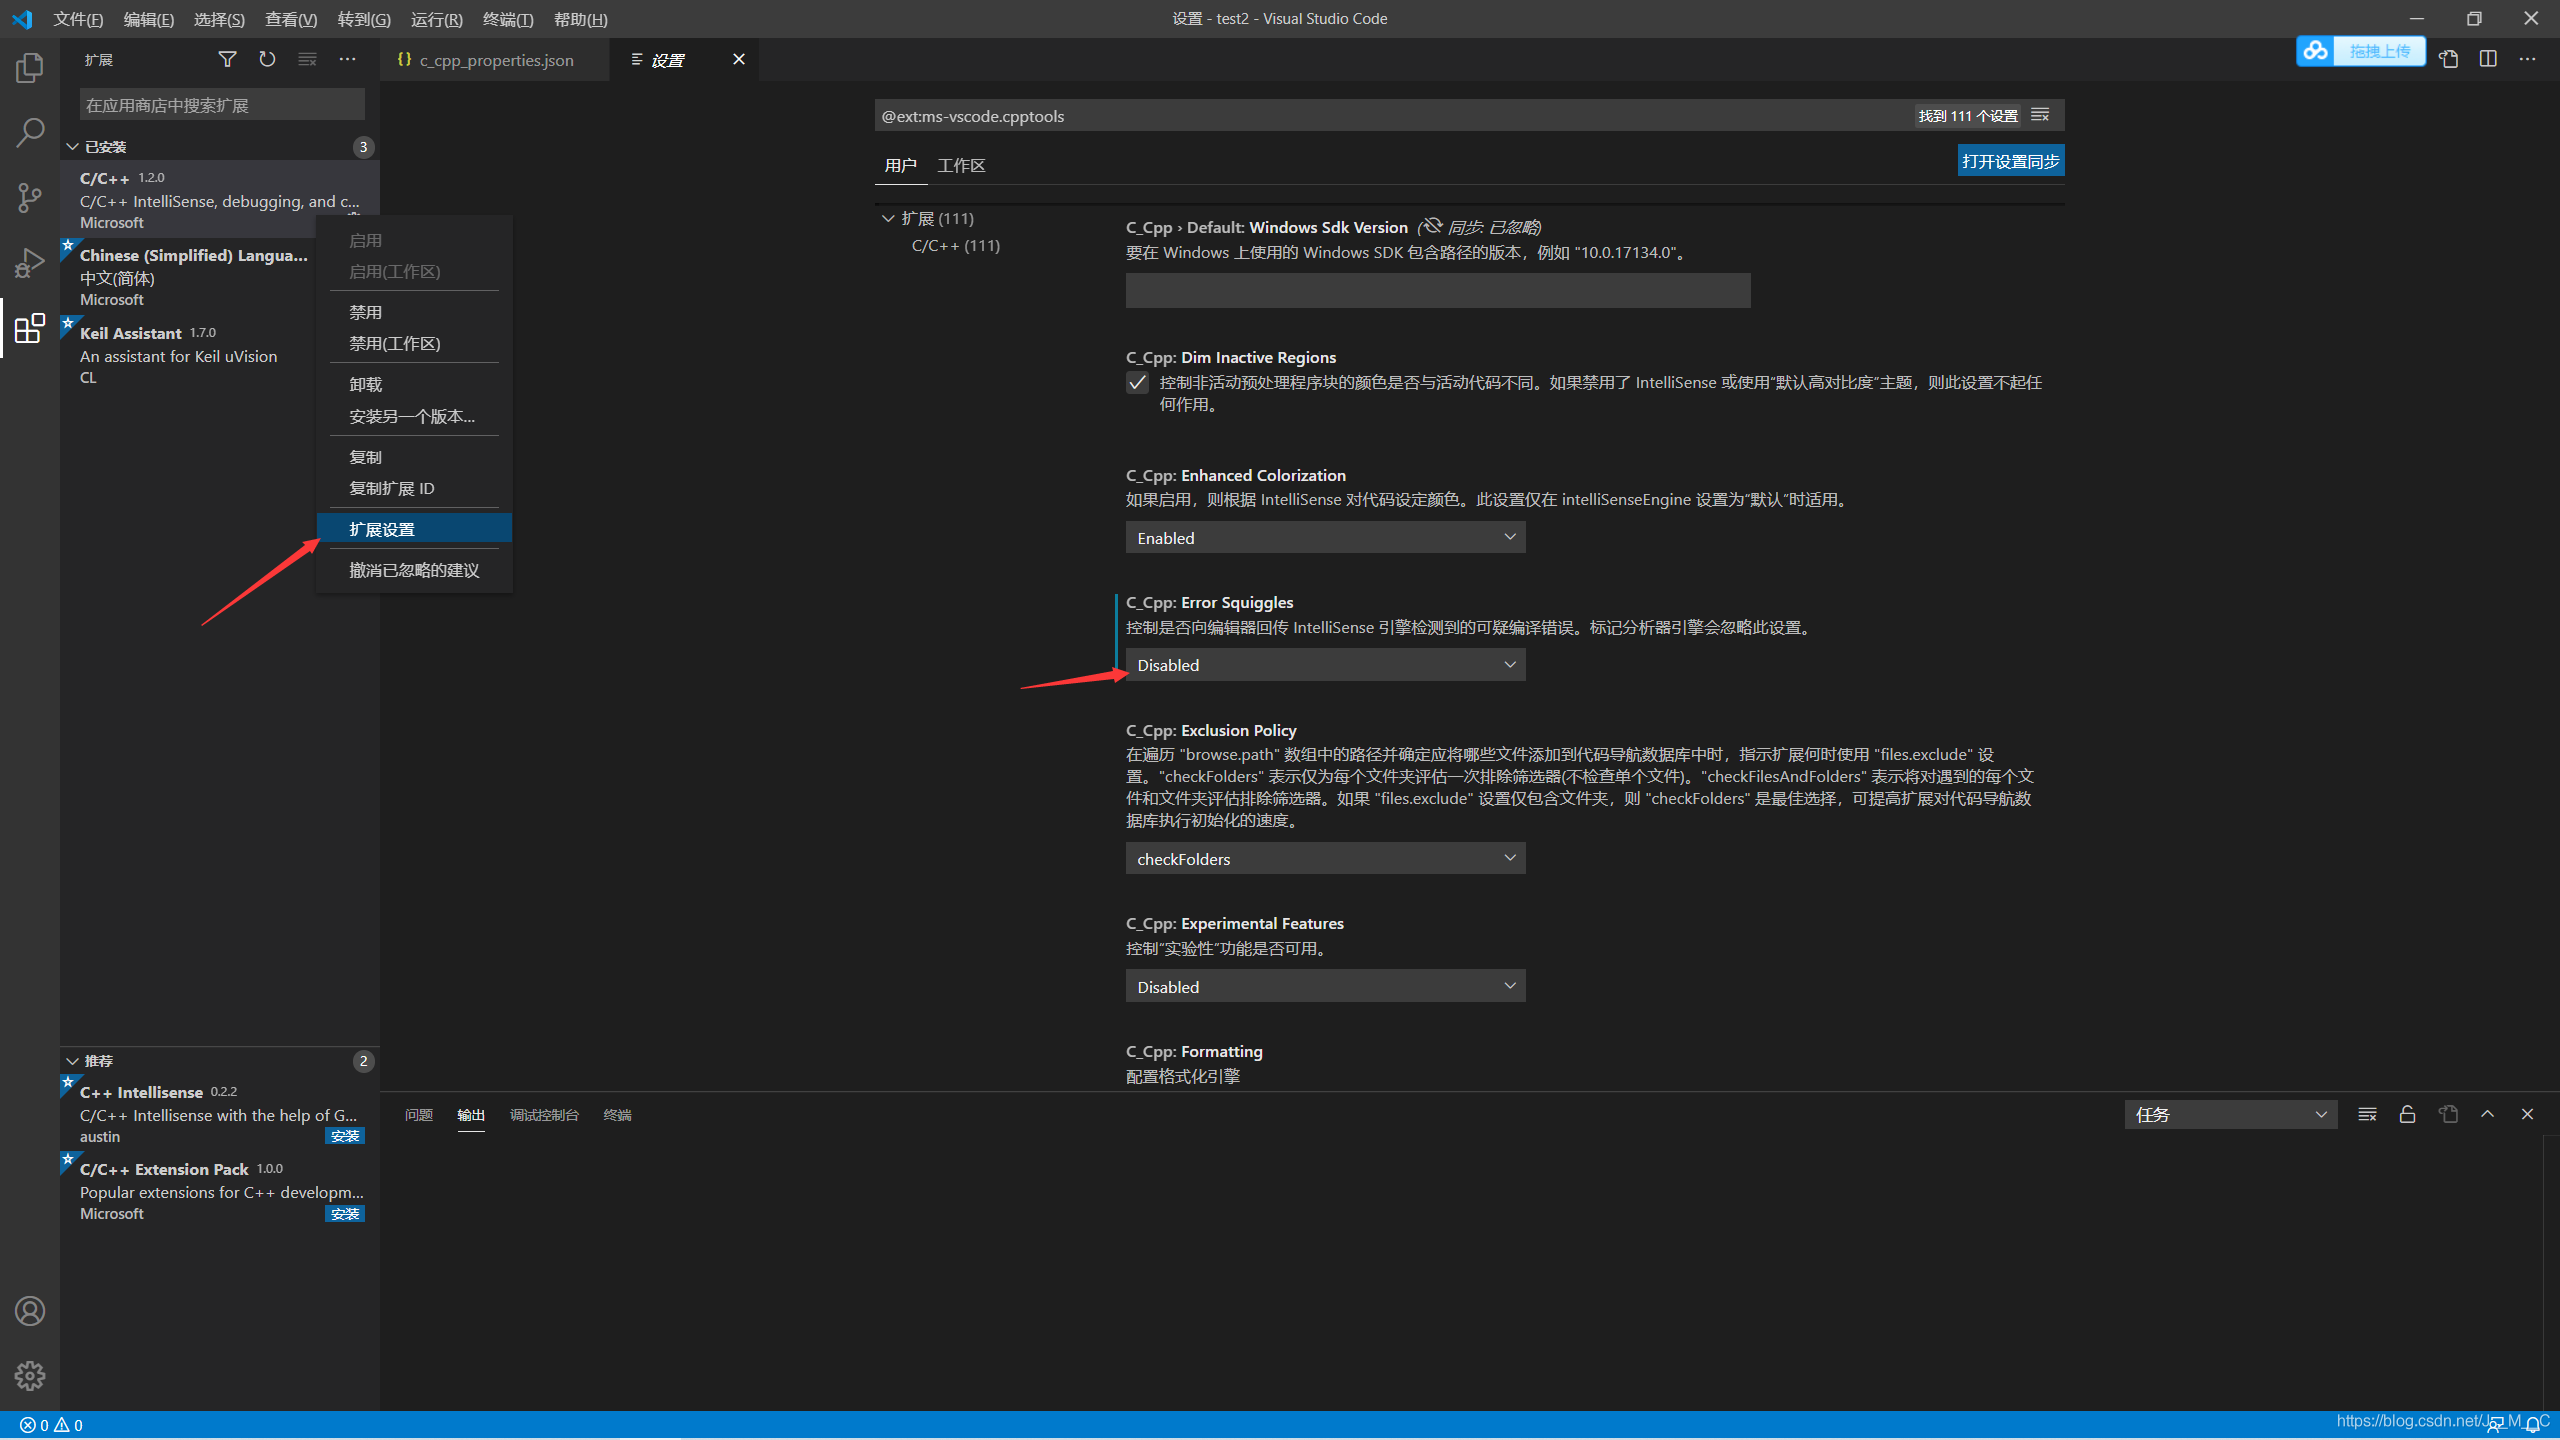Choose 卸载 in context menu
Screen dimensions: 2560x1440
414,384
